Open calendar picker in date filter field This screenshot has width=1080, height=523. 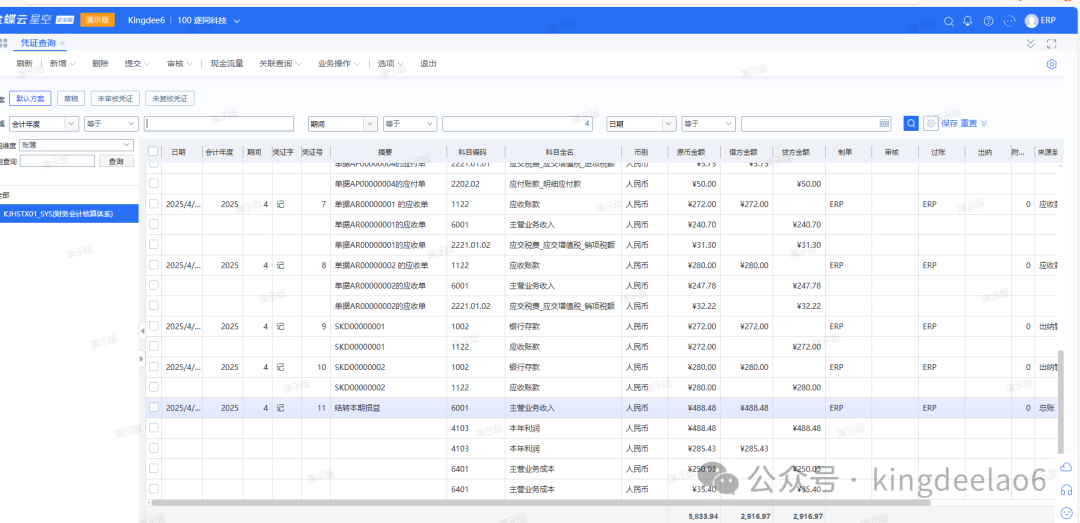[884, 124]
